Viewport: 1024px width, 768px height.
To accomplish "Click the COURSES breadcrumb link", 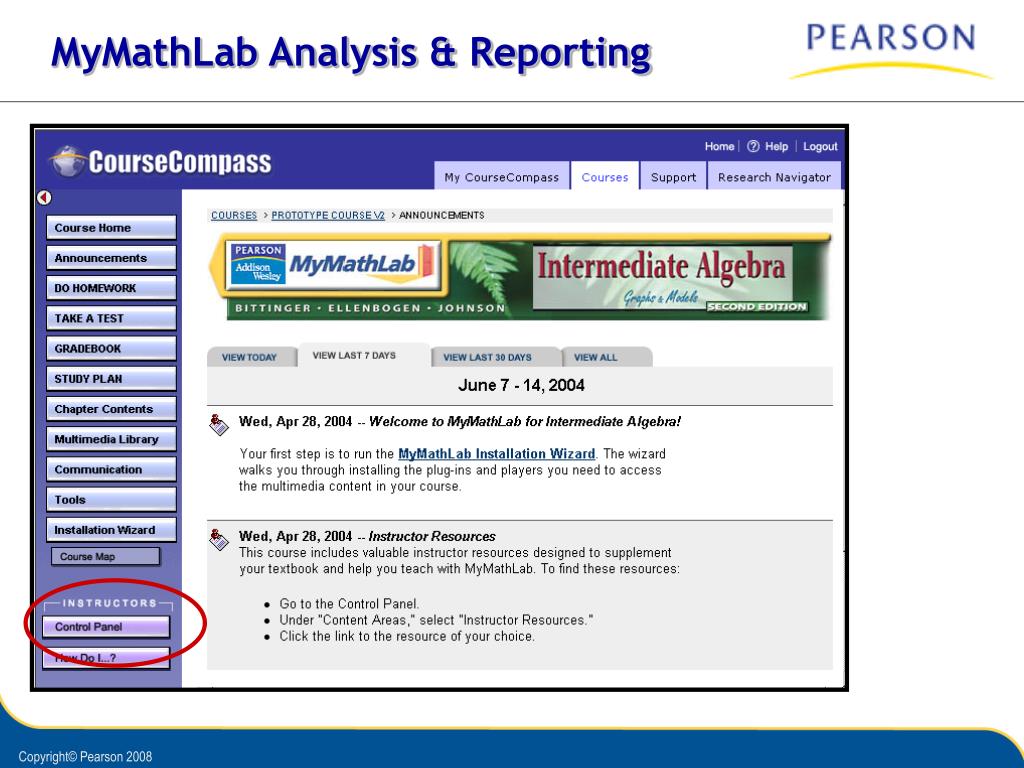I will [234, 215].
